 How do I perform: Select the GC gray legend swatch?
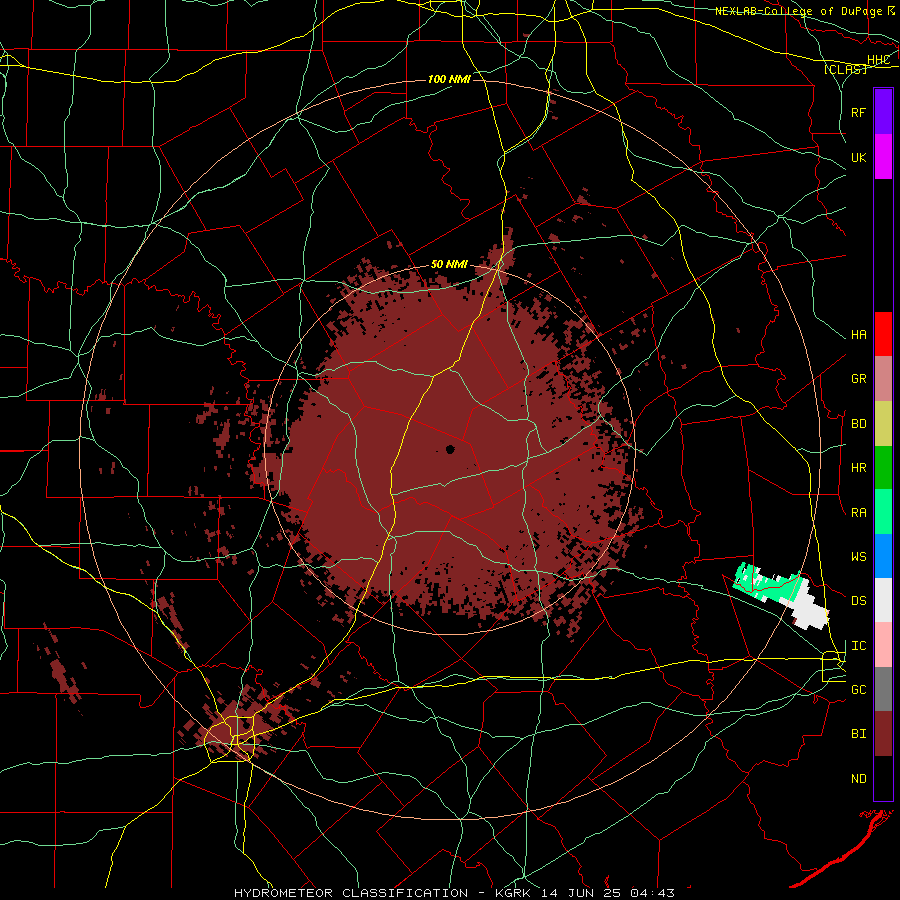[883, 689]
